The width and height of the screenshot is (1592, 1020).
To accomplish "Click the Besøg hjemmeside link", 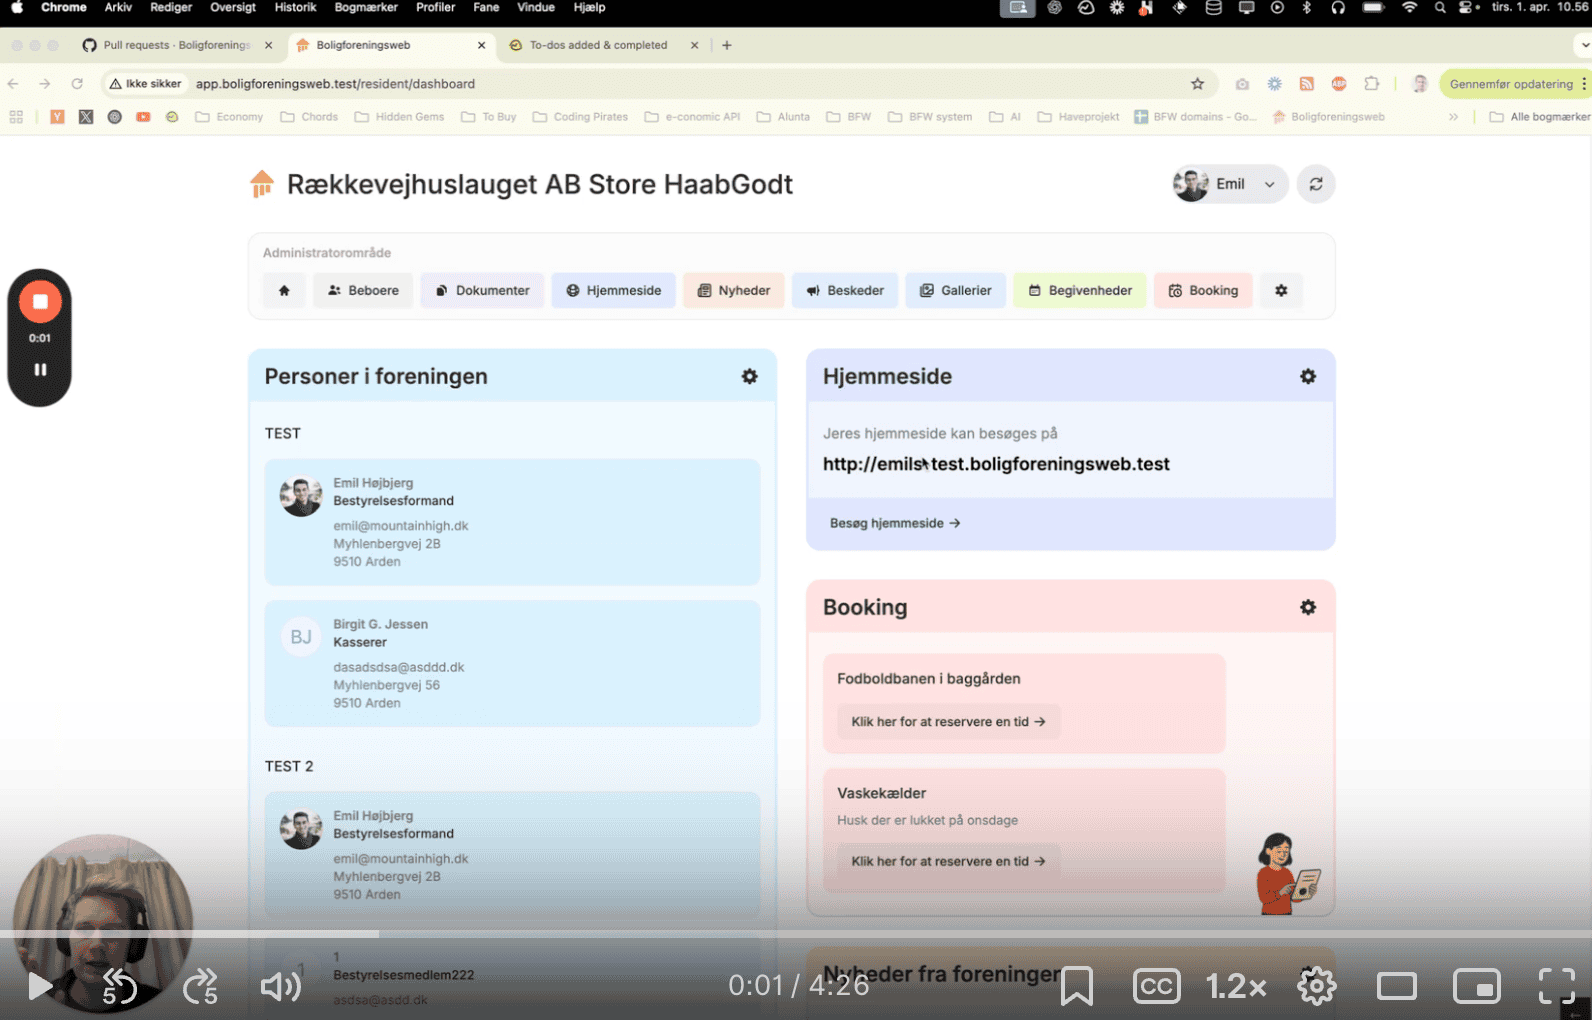I will point(894,523).
